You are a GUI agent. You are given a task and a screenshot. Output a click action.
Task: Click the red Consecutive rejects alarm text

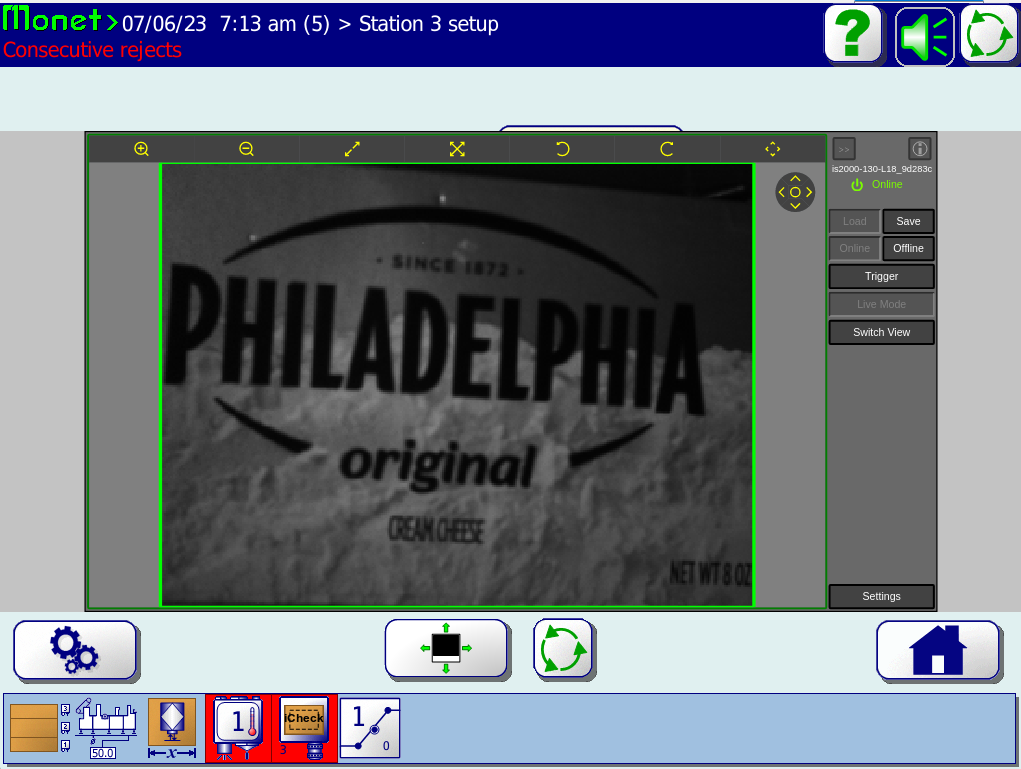[92, 50]
